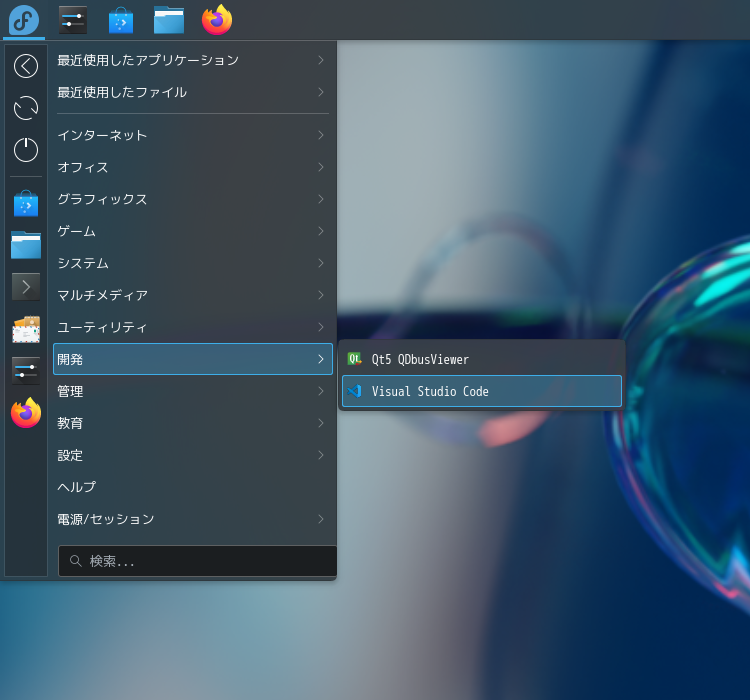Viewport: 750px width, 700px height.
Task: Focus the 検索... search field
Action: 198,561
